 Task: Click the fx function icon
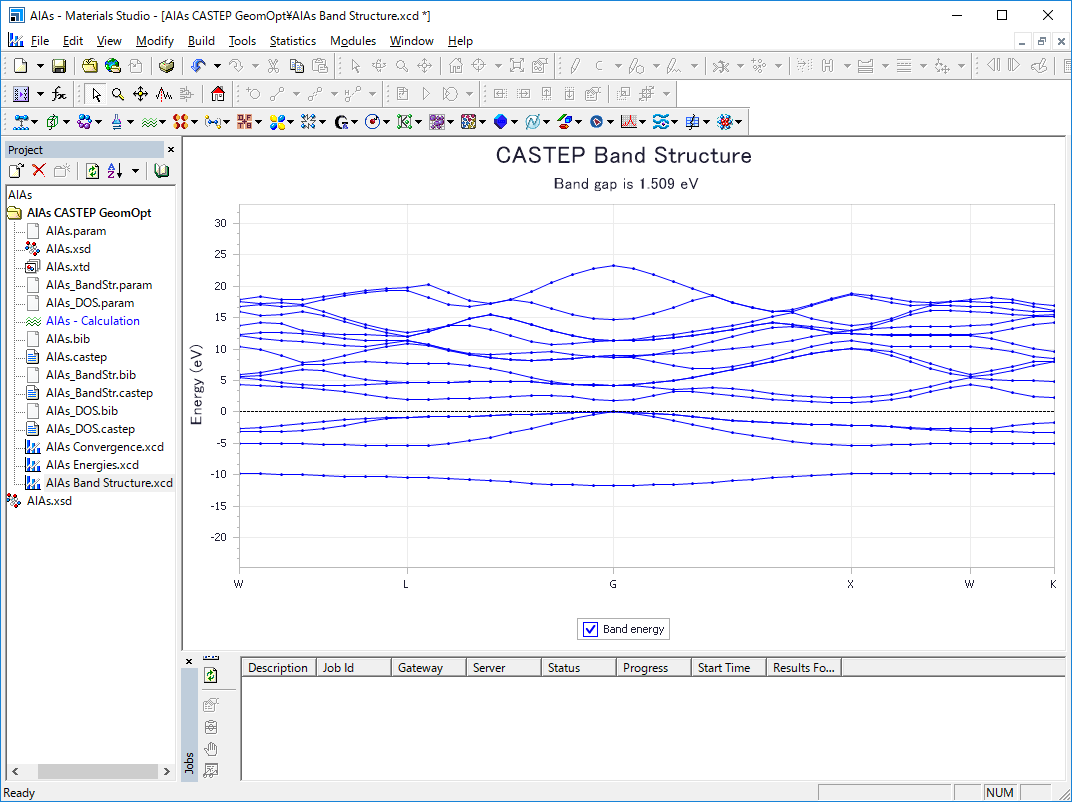coord(60,94)
